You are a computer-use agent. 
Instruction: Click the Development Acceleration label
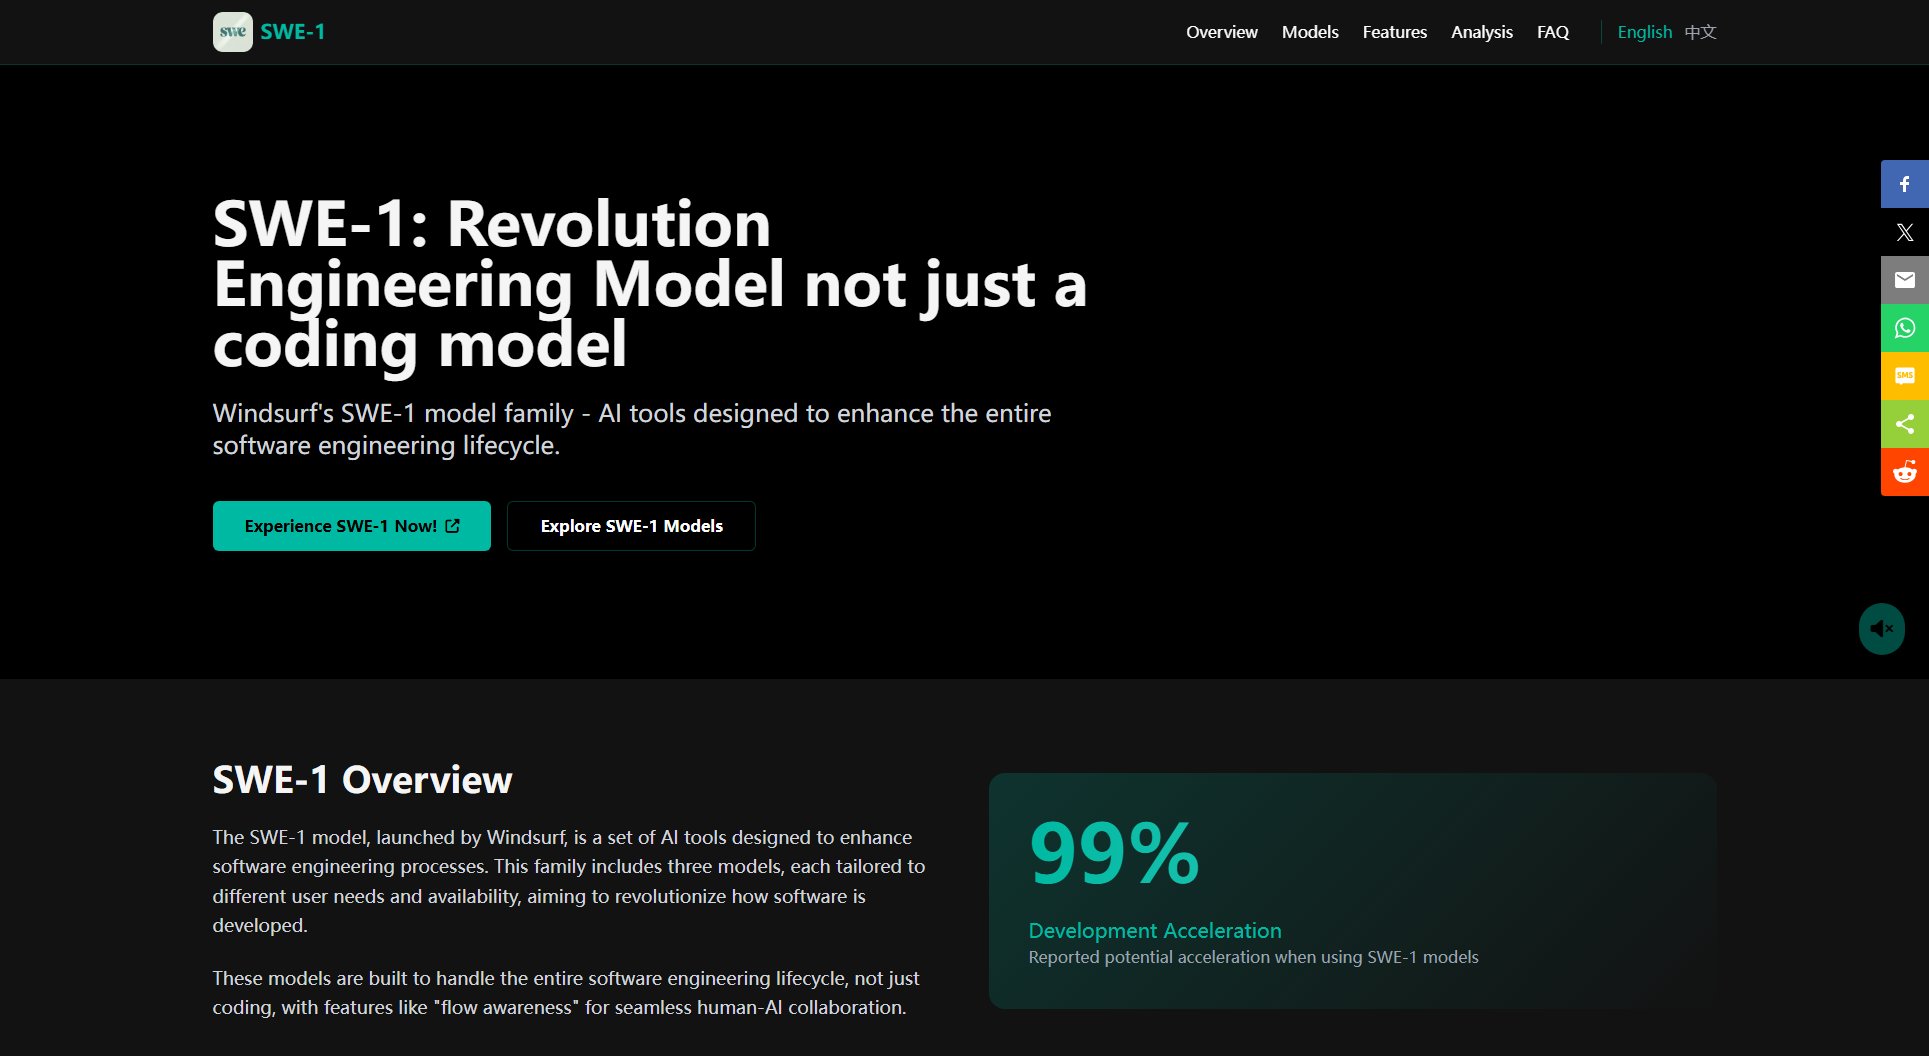(1155, 930)
